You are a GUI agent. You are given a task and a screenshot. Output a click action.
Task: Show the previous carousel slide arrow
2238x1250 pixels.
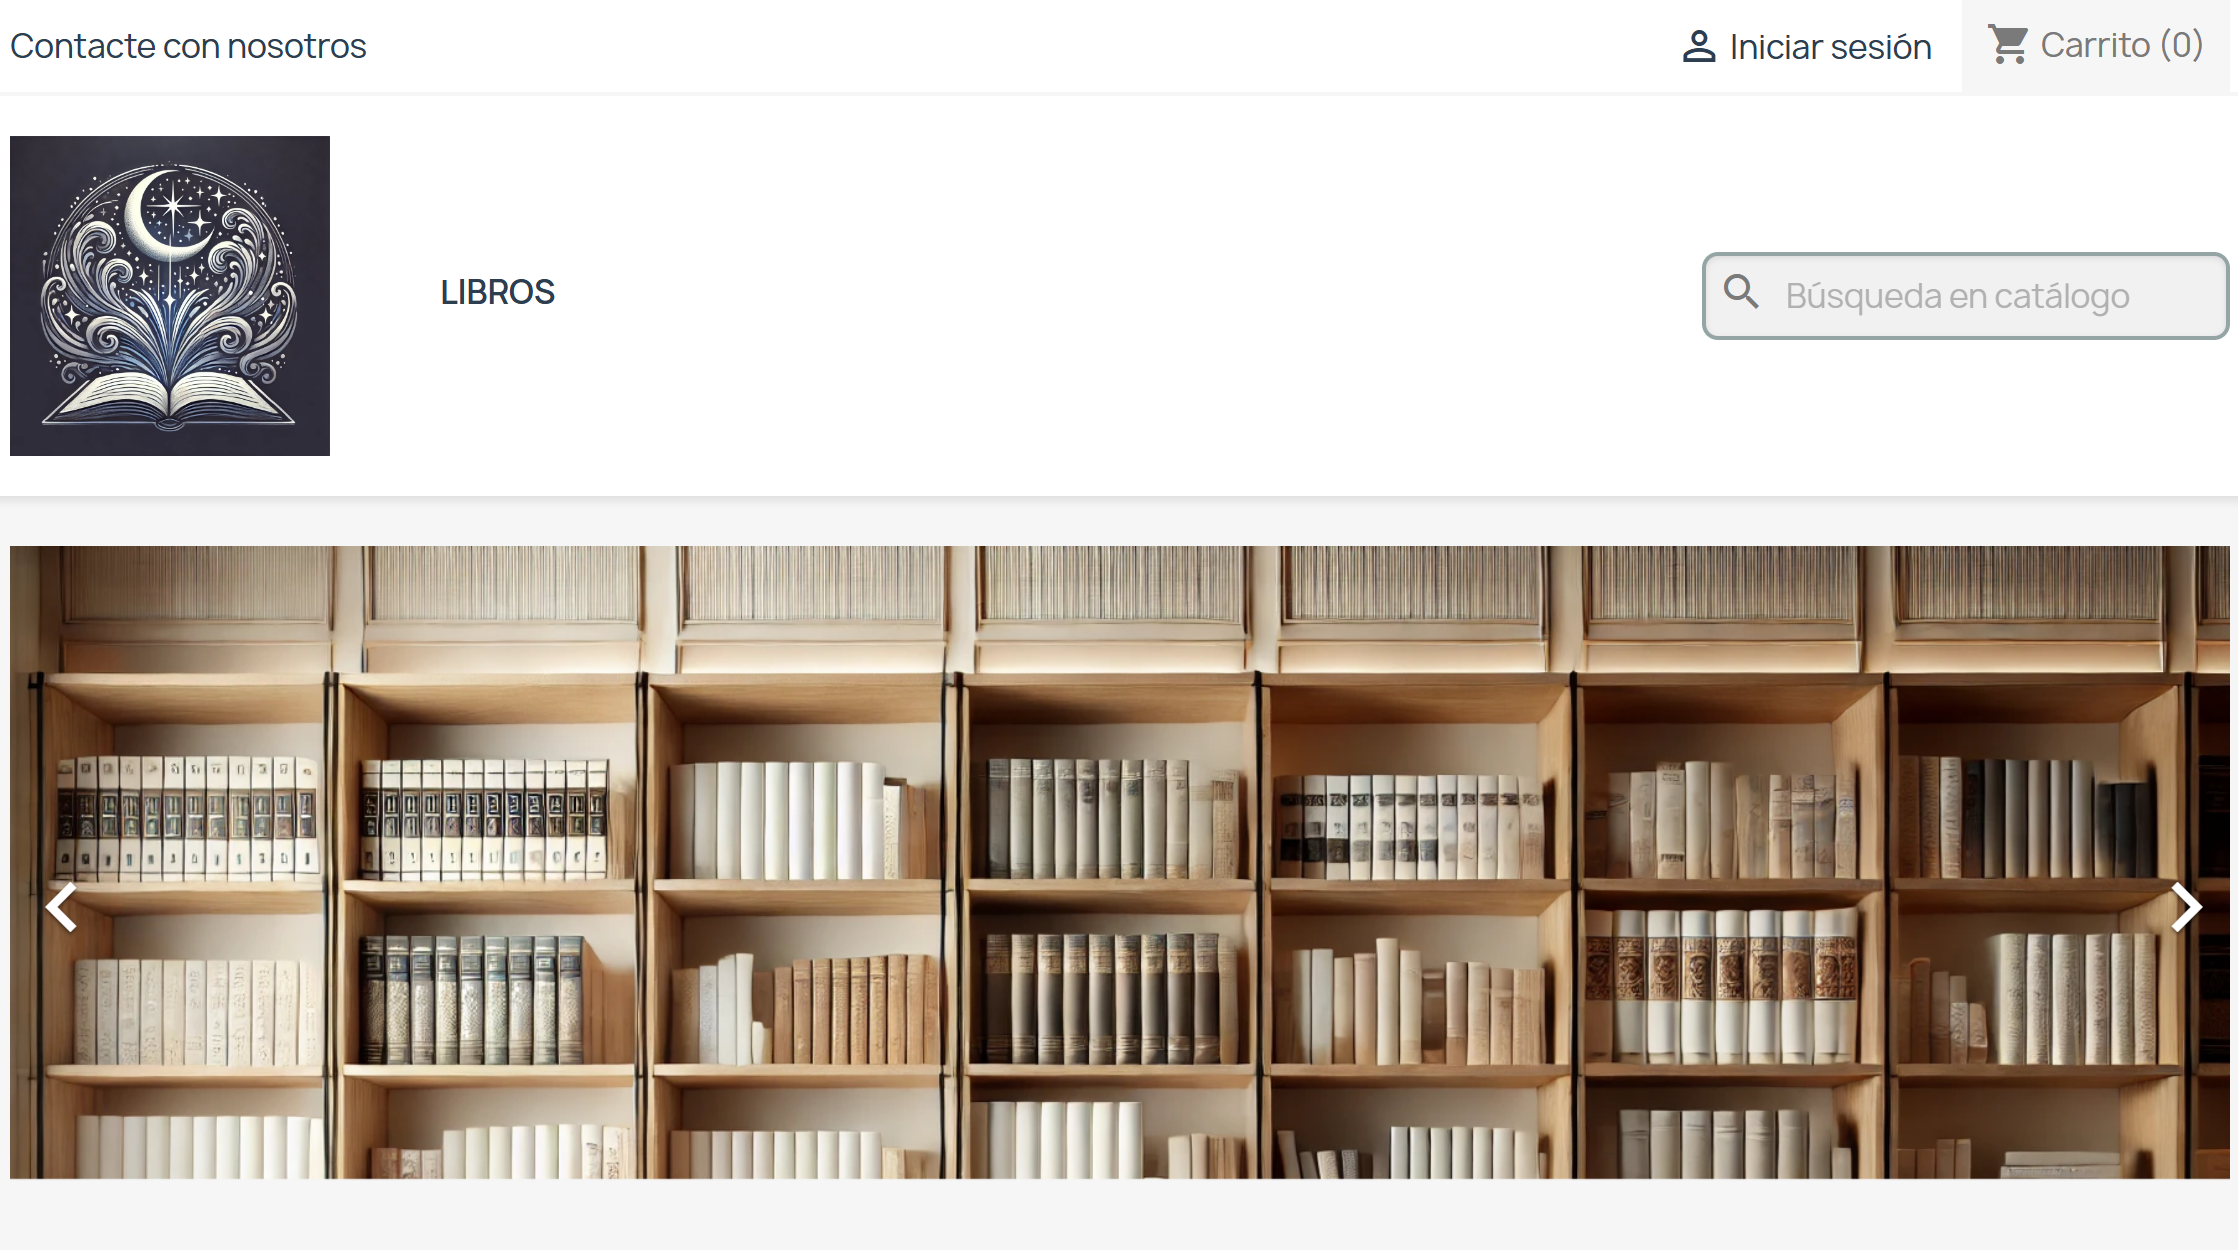coord(61,907)
